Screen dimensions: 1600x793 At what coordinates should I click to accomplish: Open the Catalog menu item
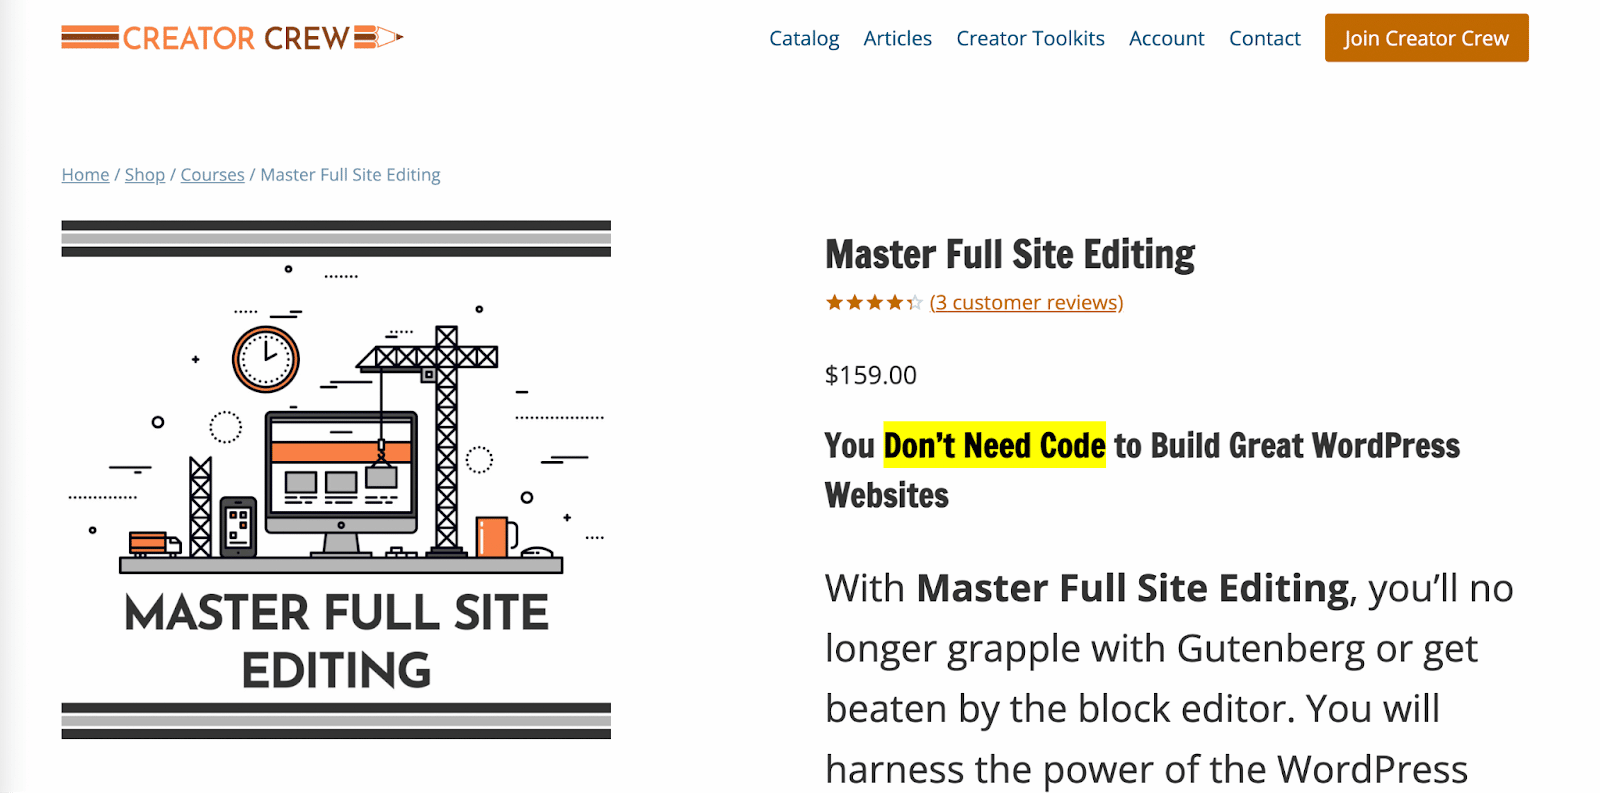pos(804,38)
